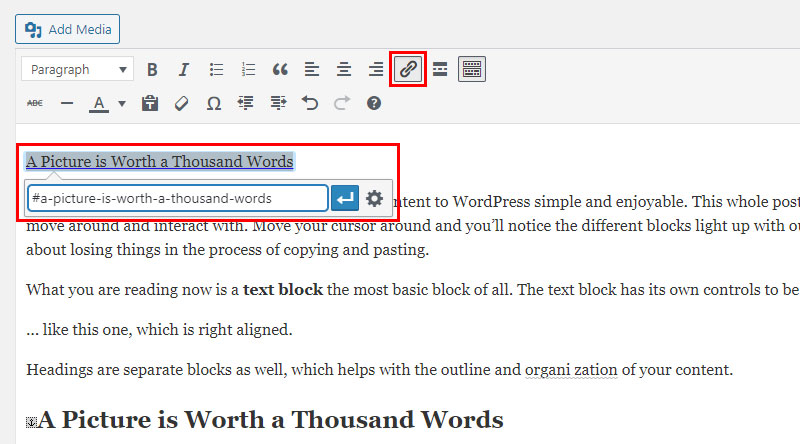Insert Read More tag
This screenshot has height=444, width=800.
(x=440, y=69)
